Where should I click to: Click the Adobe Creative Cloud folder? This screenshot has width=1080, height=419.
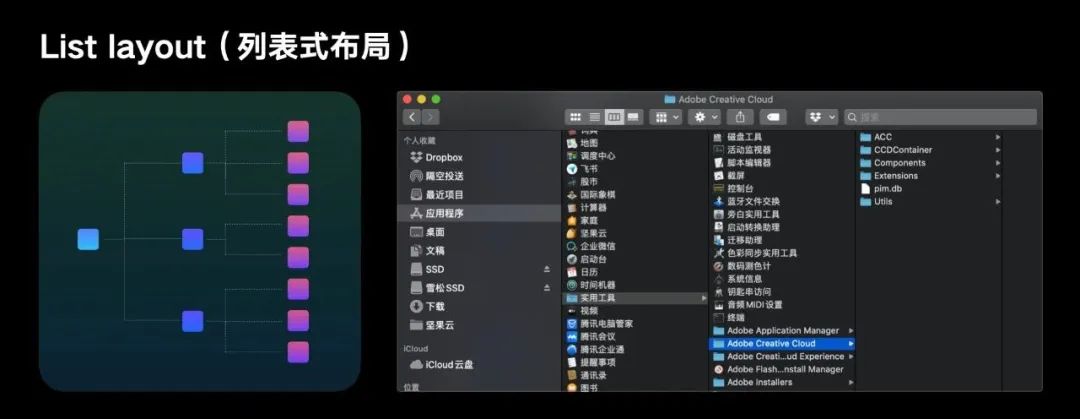pyautogui.click(x=770, y=343)
